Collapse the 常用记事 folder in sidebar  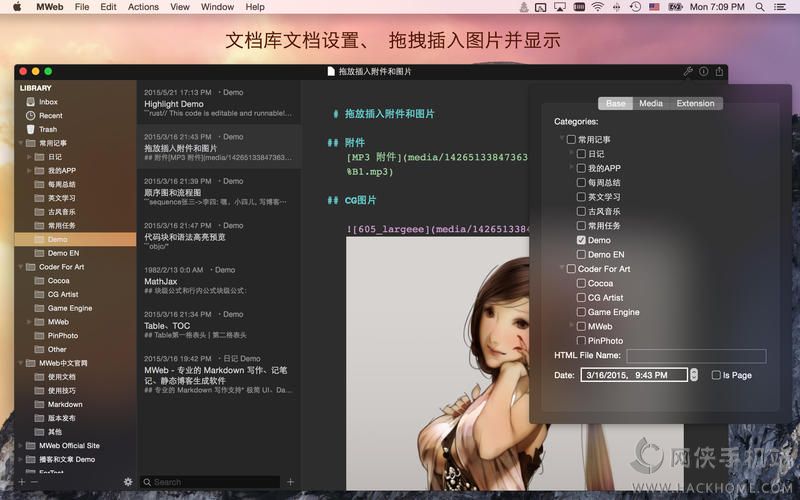pos(21,143)
